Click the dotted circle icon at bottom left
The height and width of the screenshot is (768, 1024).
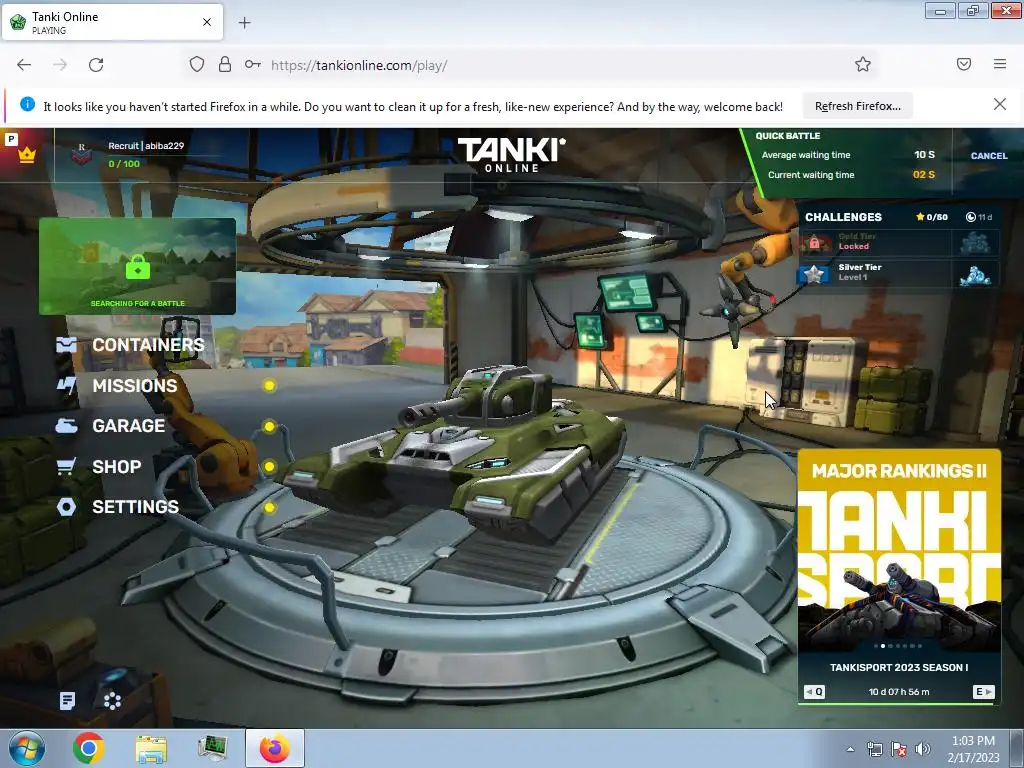point(112,701)
